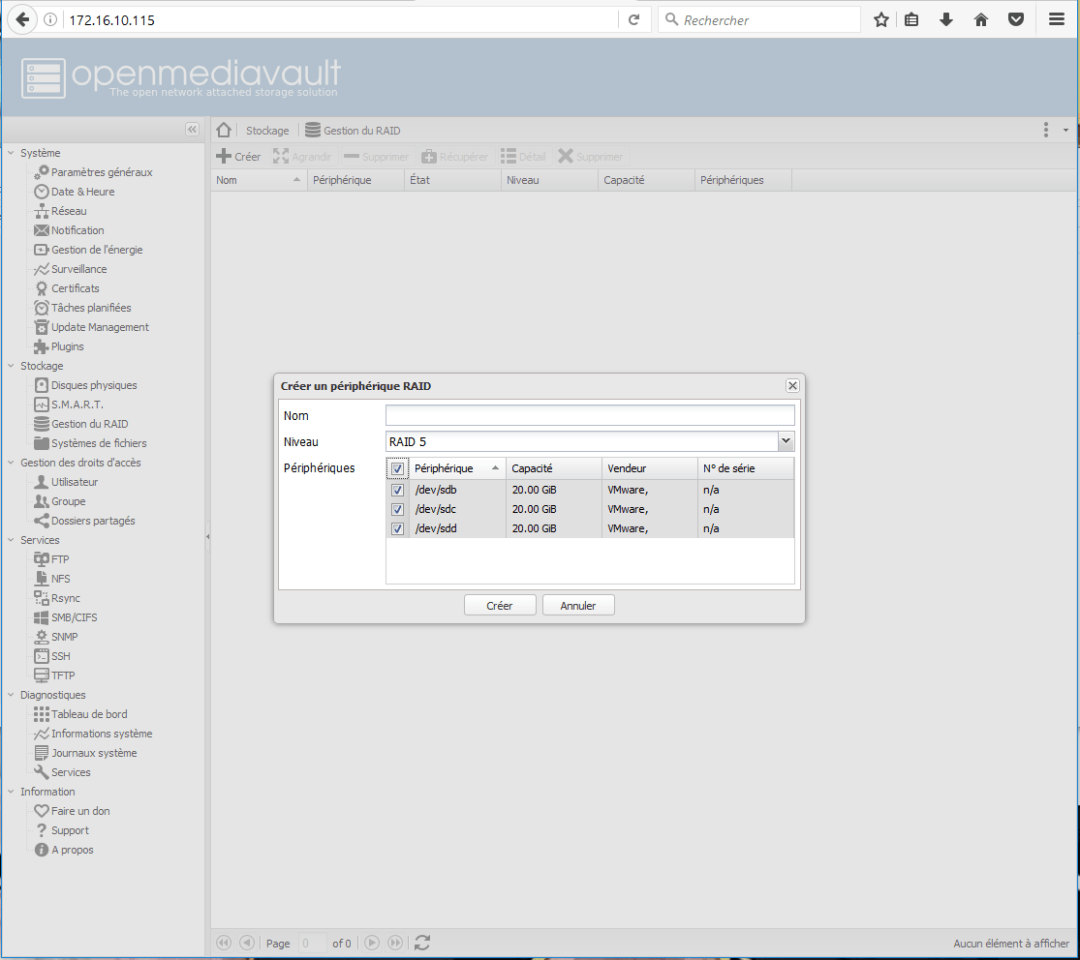Open Tableau de bord diagnostics

(88, 714)
